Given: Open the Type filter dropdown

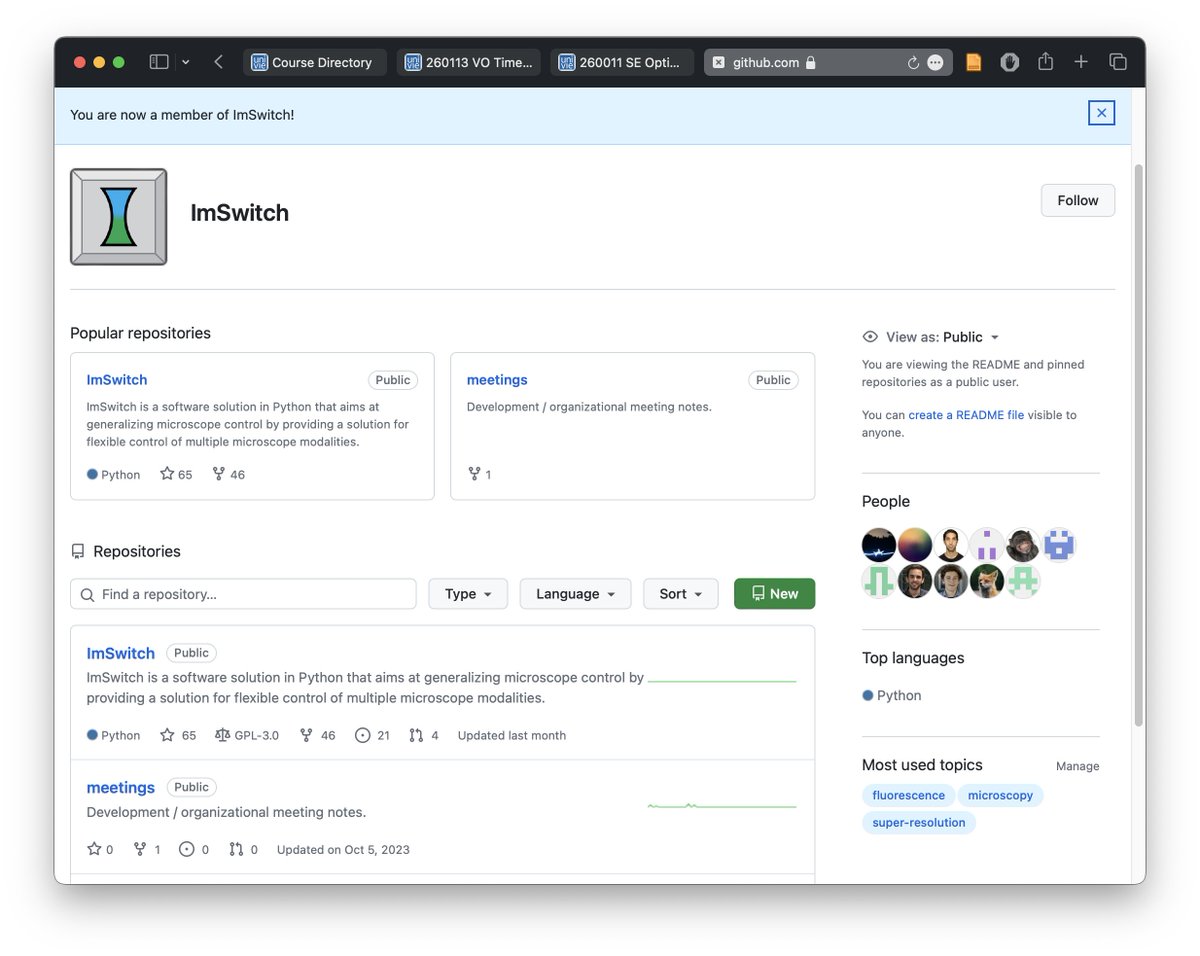Looking at the screenshot, I should 468,593.
